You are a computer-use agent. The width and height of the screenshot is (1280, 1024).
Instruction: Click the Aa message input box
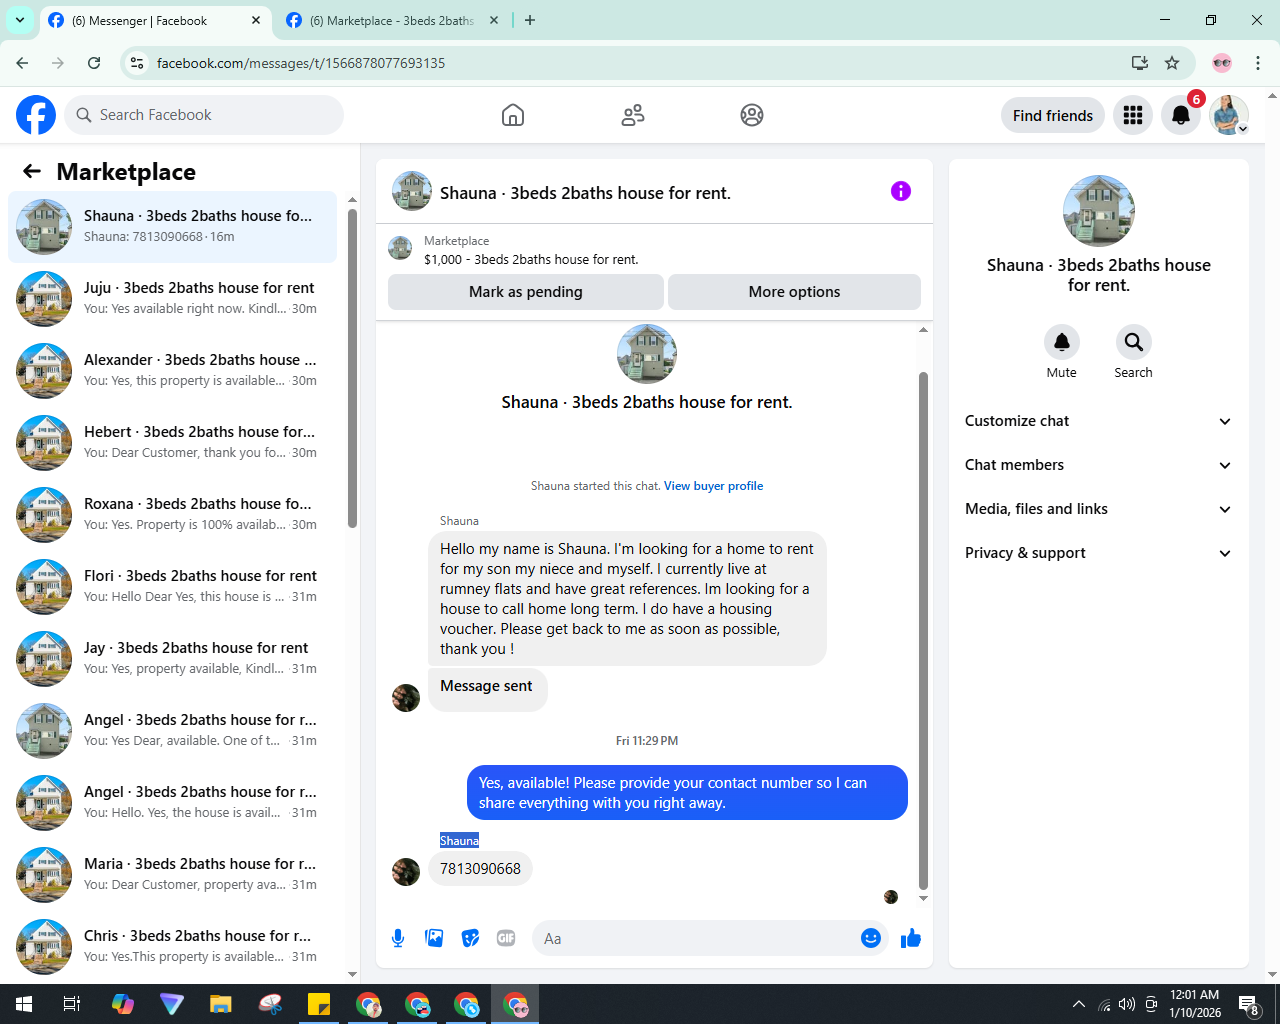695,938
